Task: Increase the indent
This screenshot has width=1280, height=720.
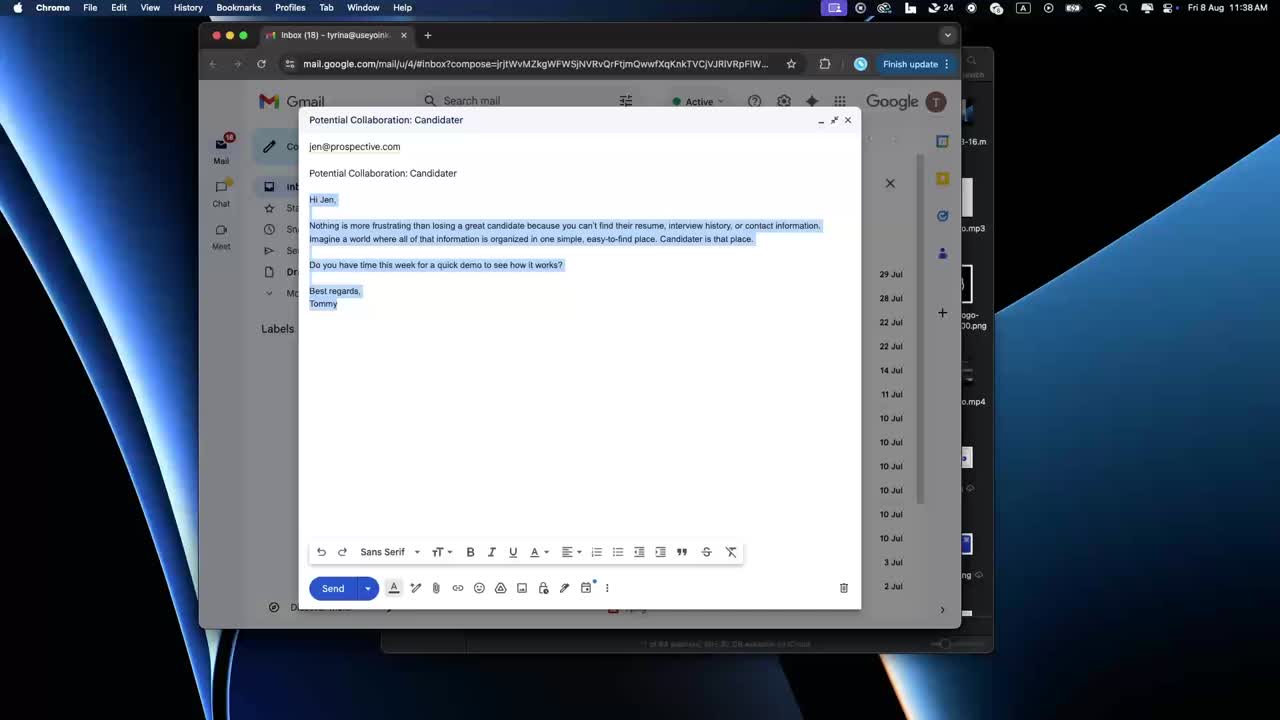Action: tap(660, 552)
